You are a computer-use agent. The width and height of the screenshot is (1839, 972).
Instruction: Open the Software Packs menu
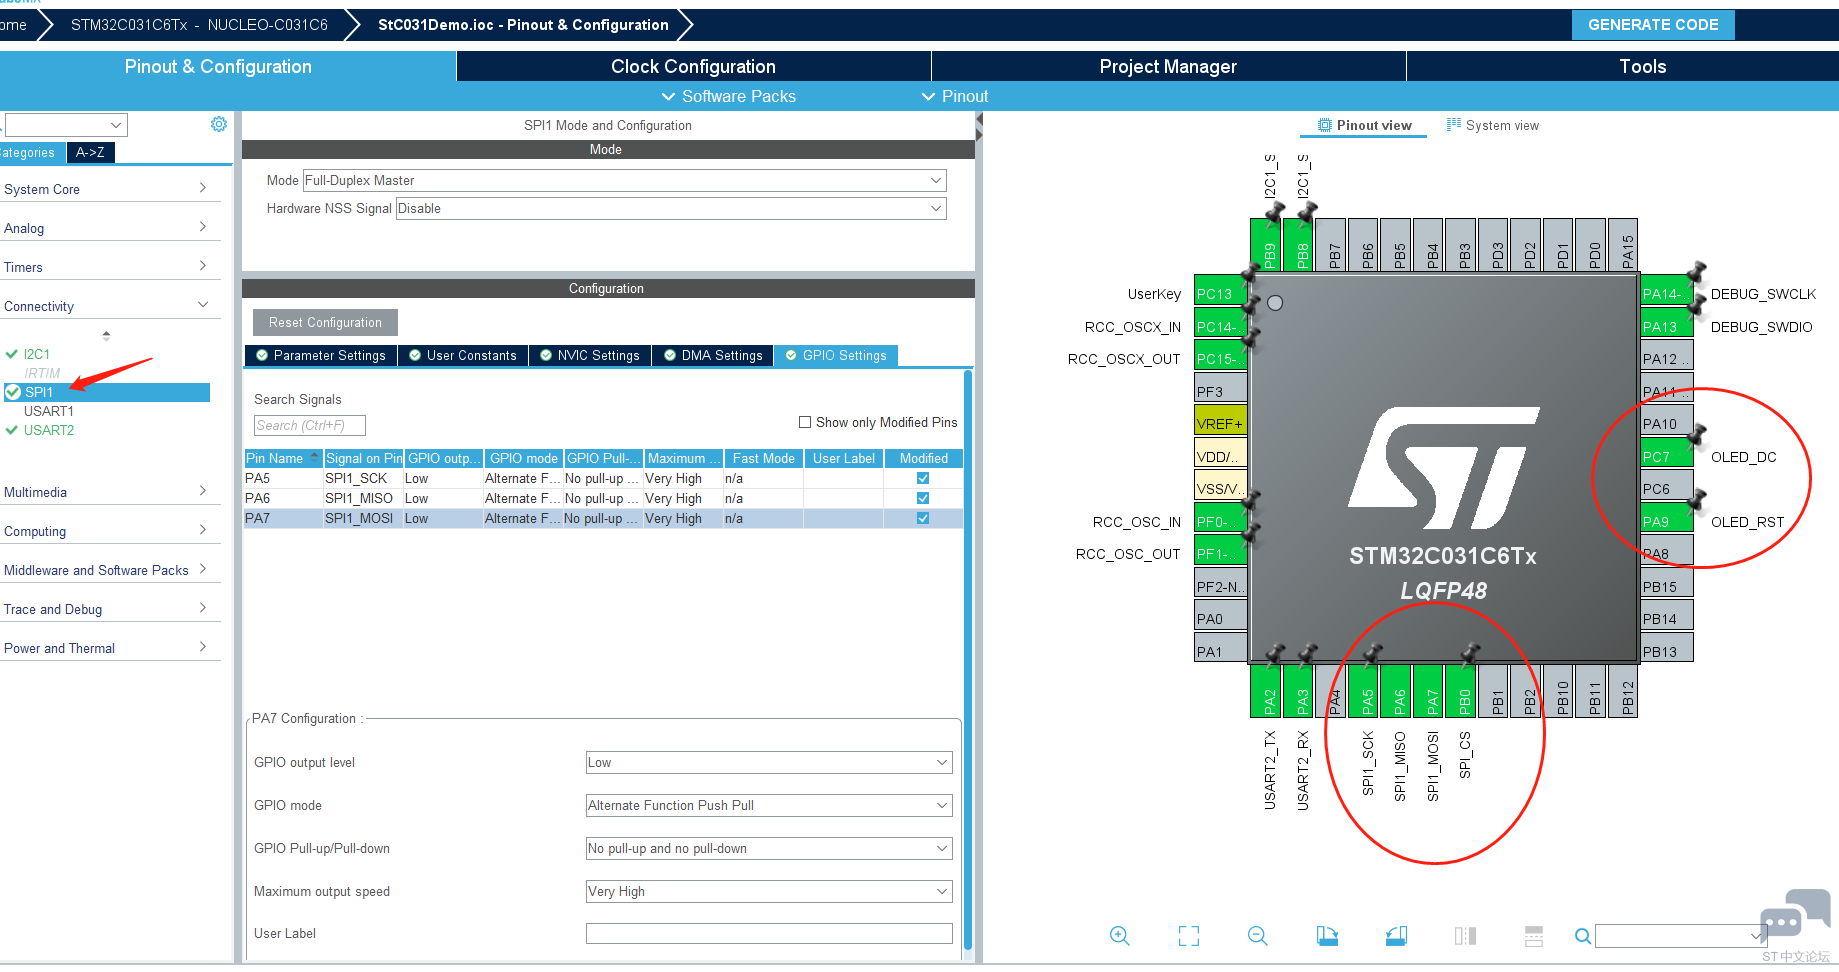(x=728, y=96)
